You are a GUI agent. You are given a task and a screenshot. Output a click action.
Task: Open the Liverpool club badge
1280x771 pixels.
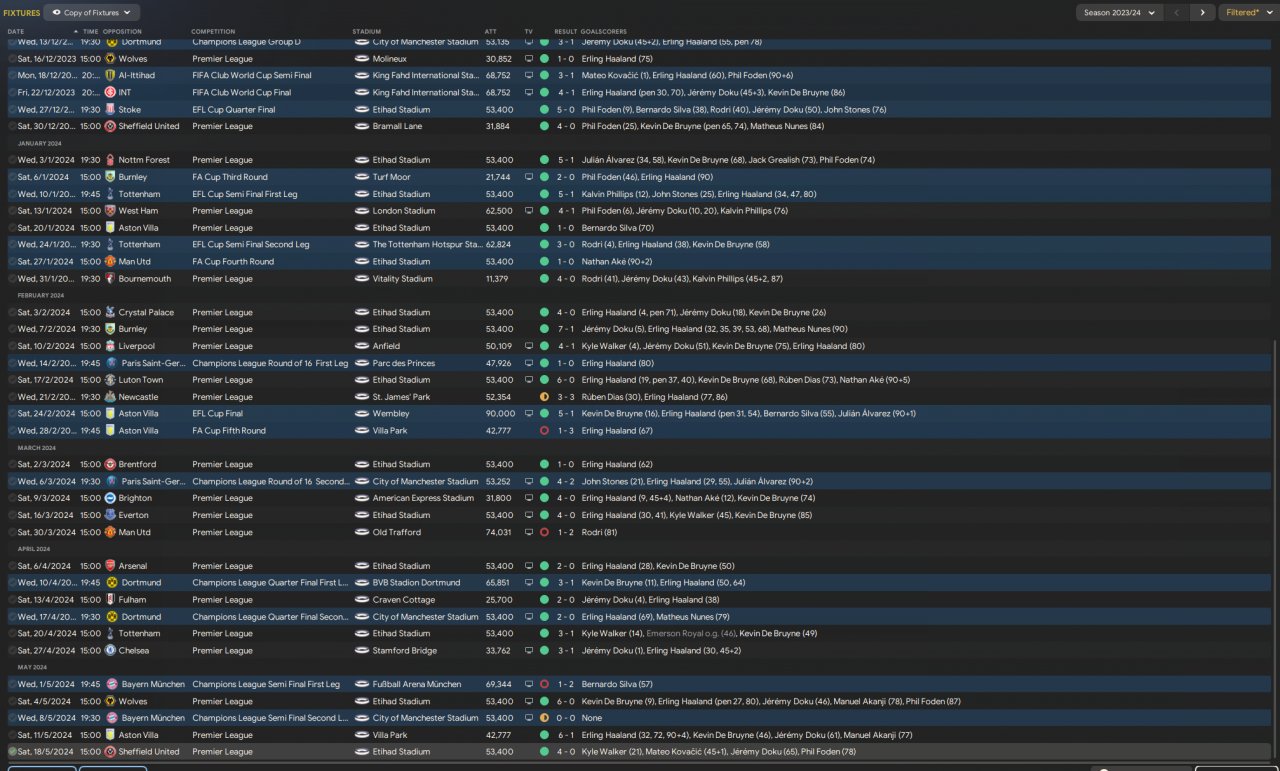(x=110, y=346)
